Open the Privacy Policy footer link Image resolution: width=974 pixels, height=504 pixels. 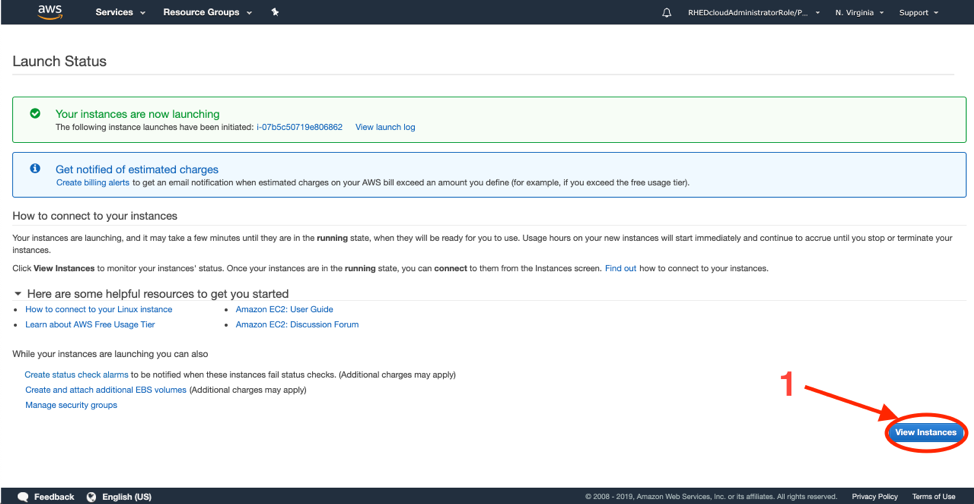874,497
